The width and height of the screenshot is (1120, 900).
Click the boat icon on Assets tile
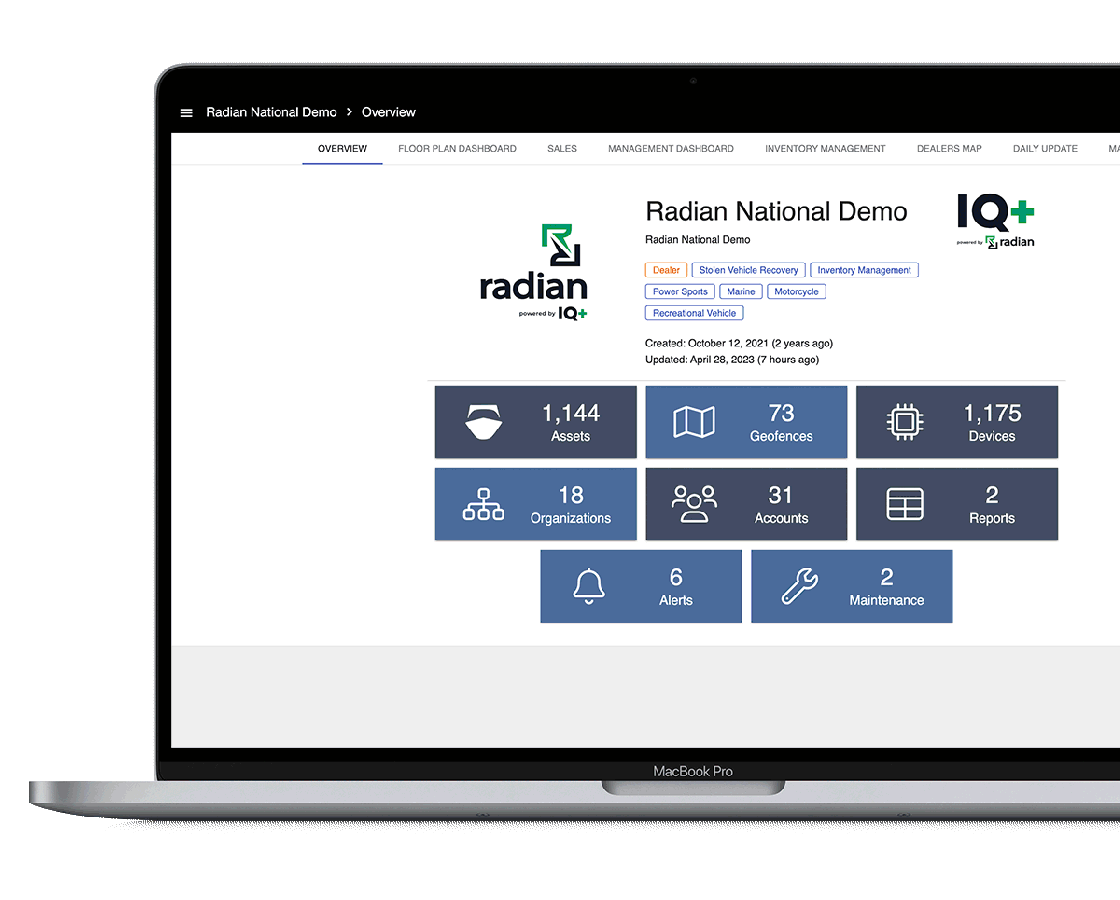tap(483, 422)
